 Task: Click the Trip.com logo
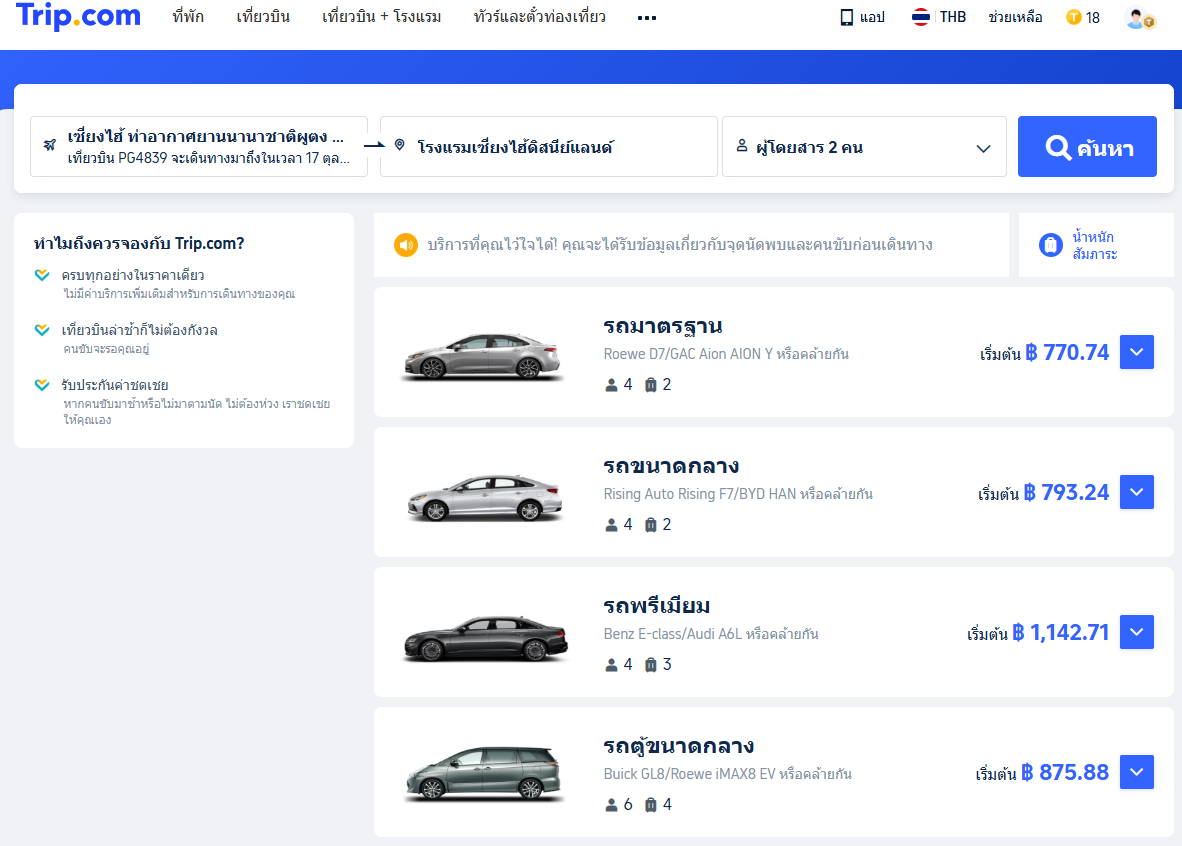(x=78, y=17)
